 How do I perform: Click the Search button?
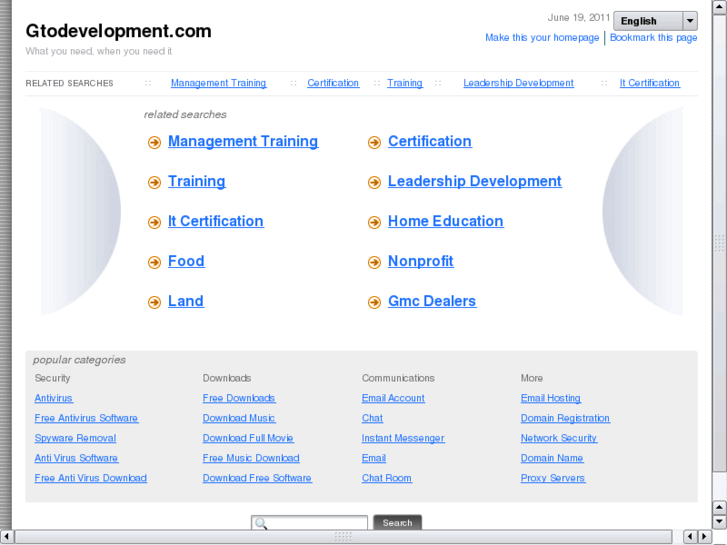[x=397, y=523]
